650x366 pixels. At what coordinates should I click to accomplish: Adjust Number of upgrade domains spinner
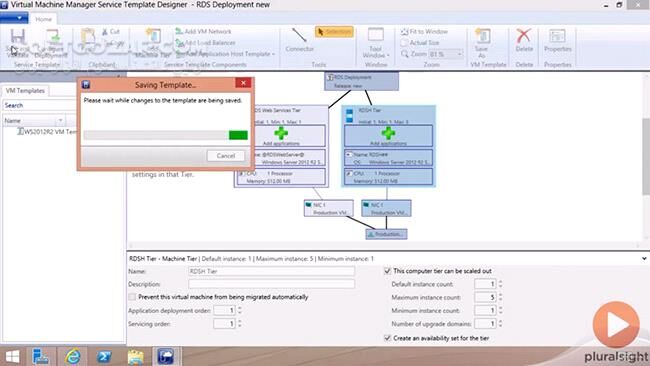(500, 323)
